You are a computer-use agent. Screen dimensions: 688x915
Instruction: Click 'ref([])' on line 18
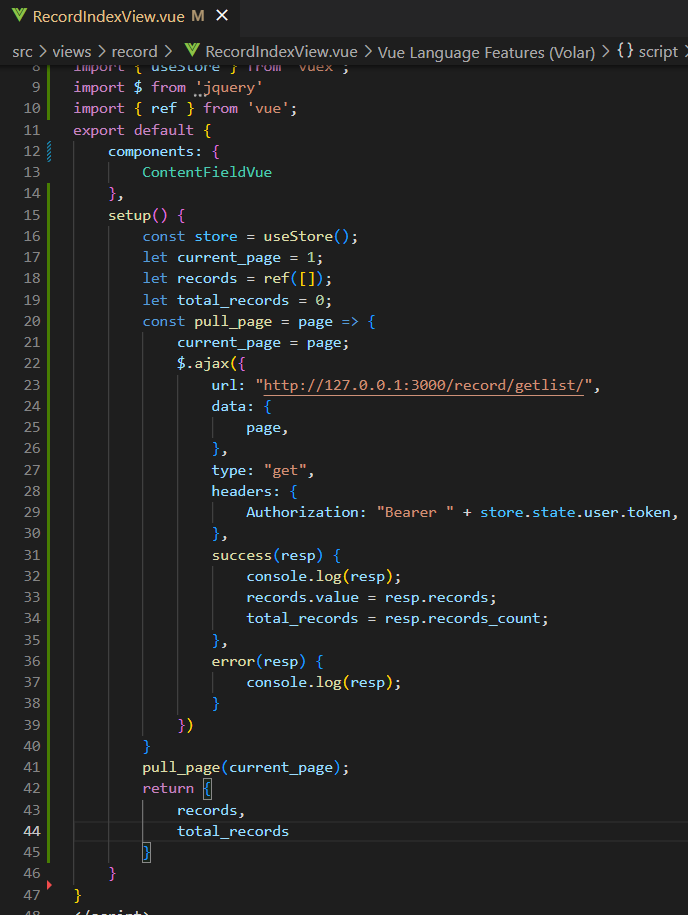tap(294, 279)
